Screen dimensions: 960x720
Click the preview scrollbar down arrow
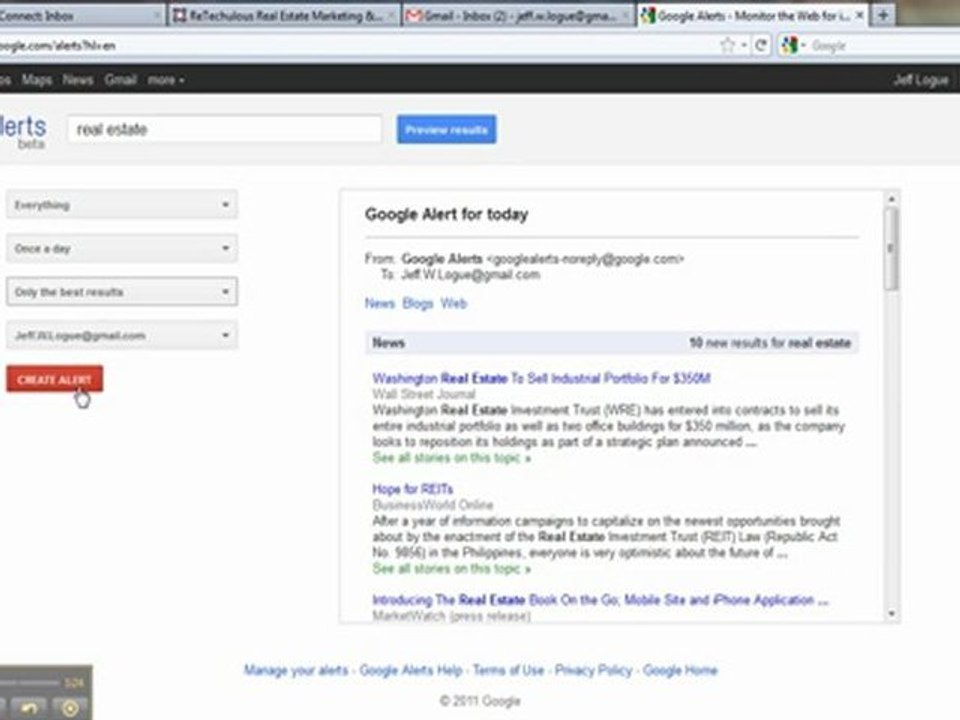(891, 613)
